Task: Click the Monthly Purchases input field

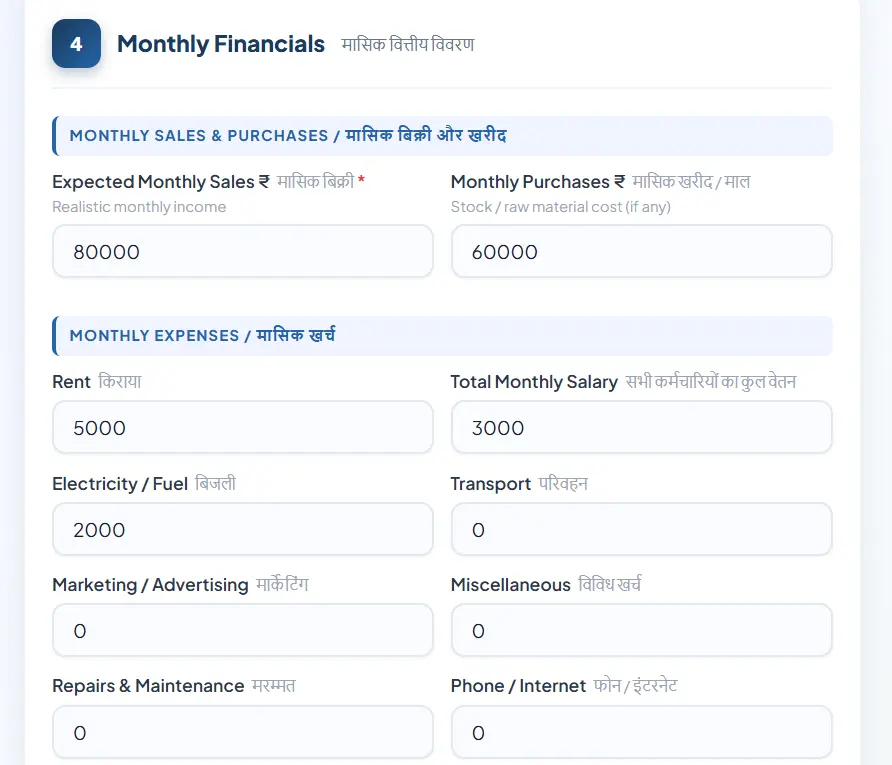Action: coord(642,251)
